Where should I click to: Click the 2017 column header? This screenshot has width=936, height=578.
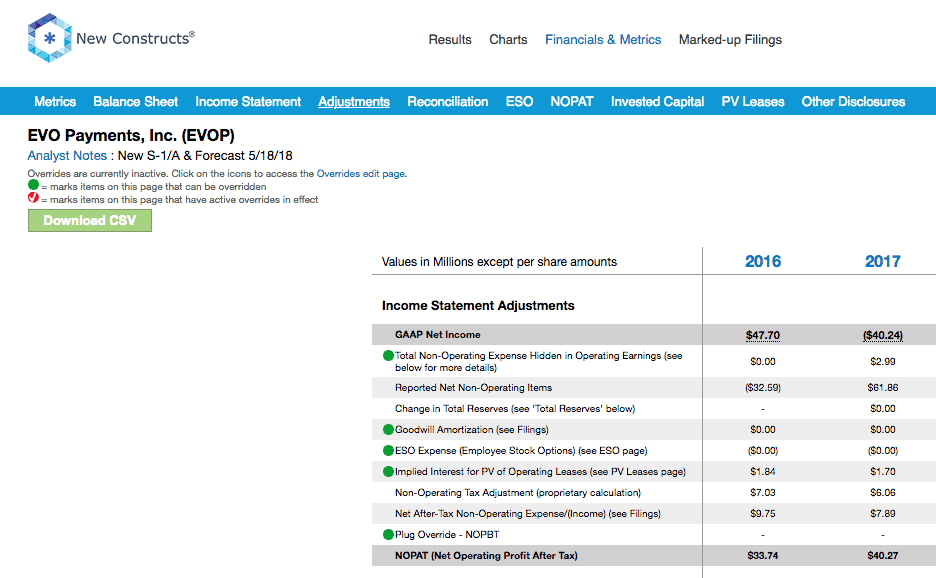coord(883,262)
